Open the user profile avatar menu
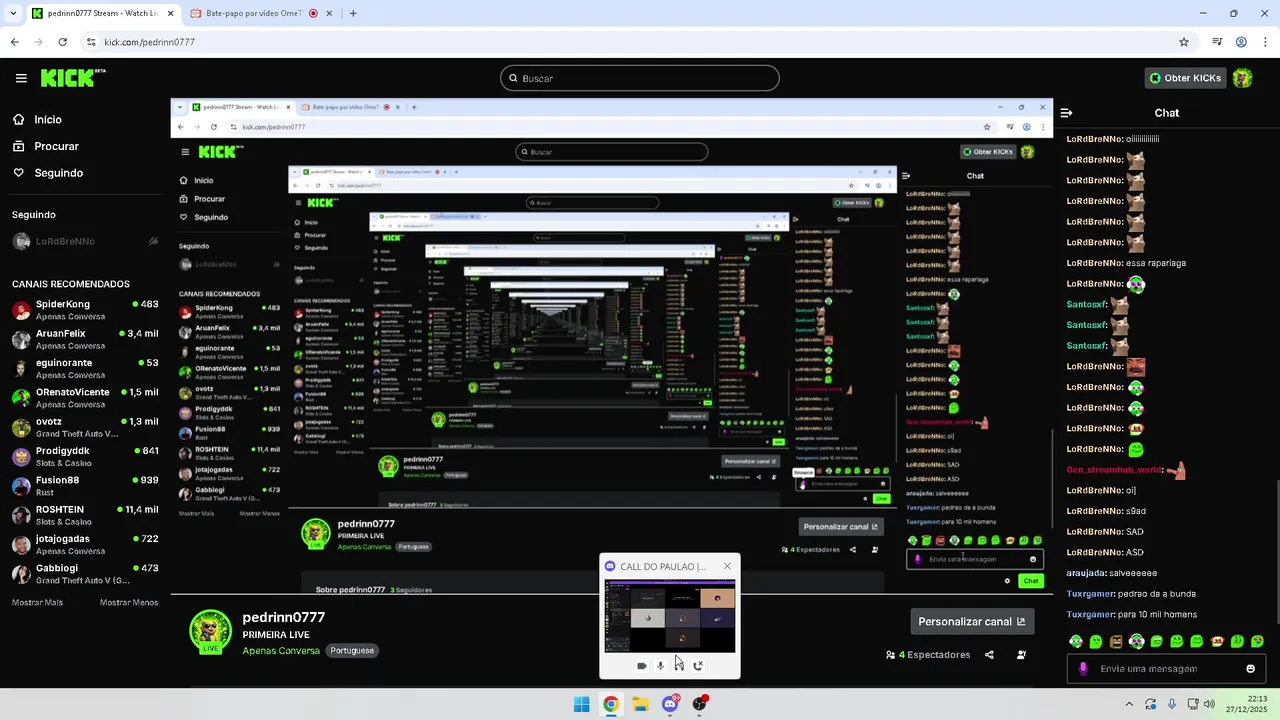This screenshot has height=720, width=1280. tap(1243, 78)
